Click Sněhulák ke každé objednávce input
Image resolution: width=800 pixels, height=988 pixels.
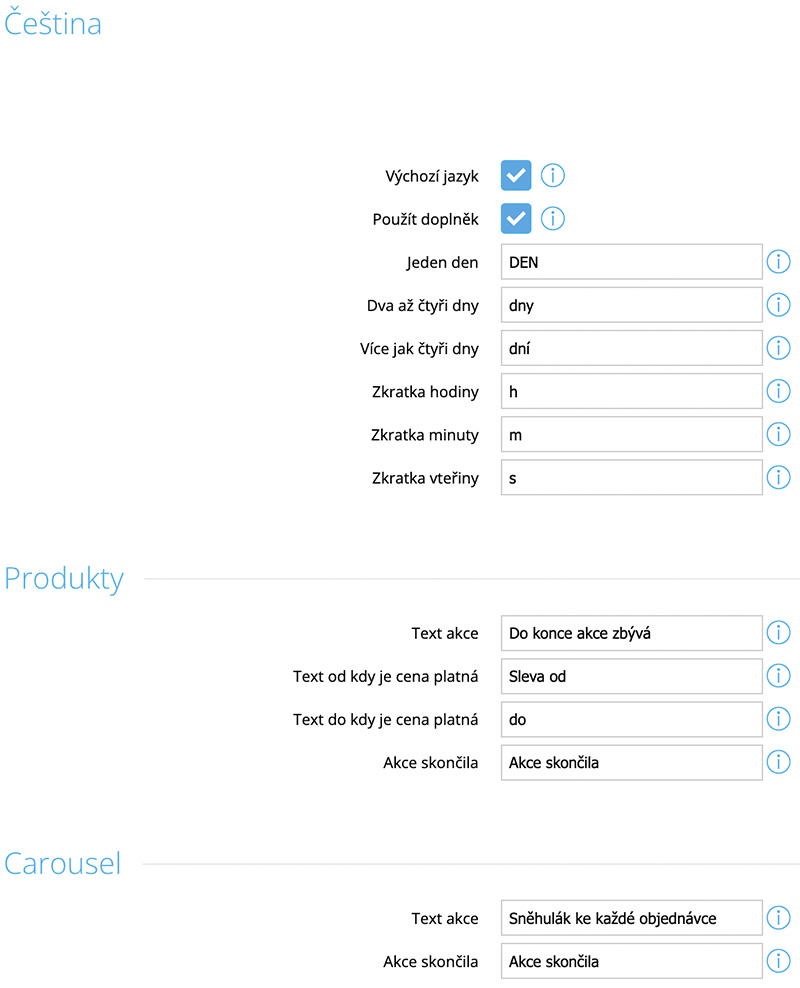click(x=631, y=918)
